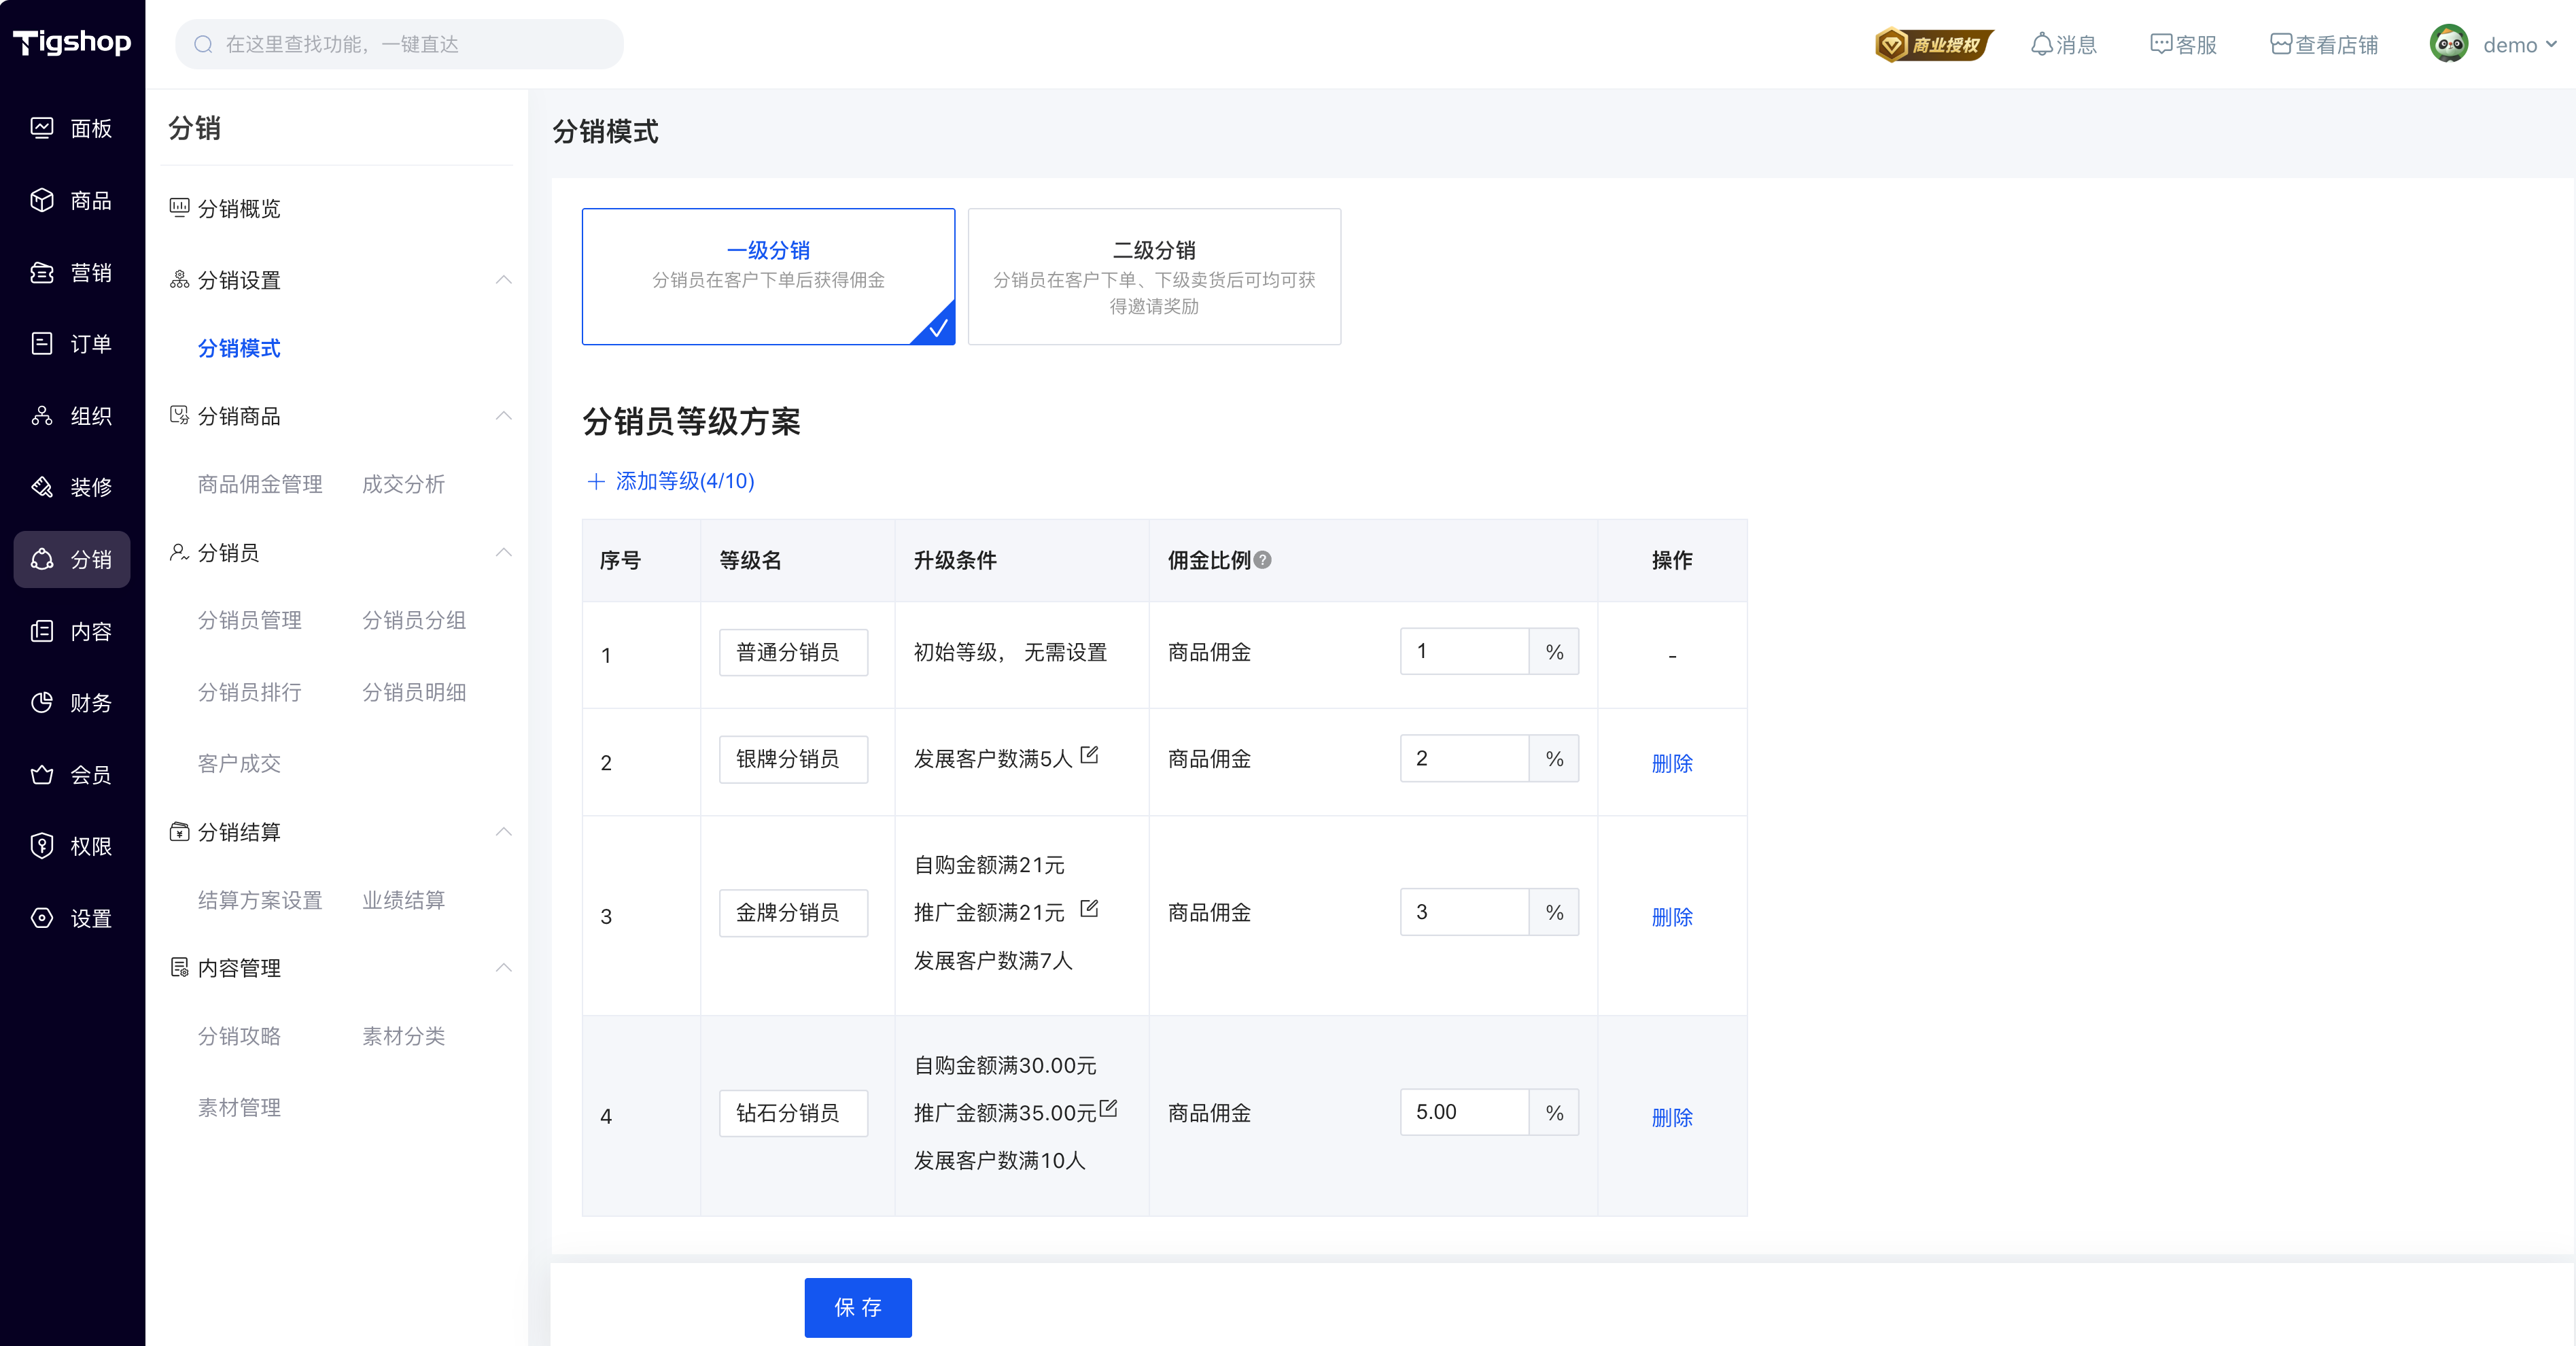Click the Tigshop logo

[72, 42]
